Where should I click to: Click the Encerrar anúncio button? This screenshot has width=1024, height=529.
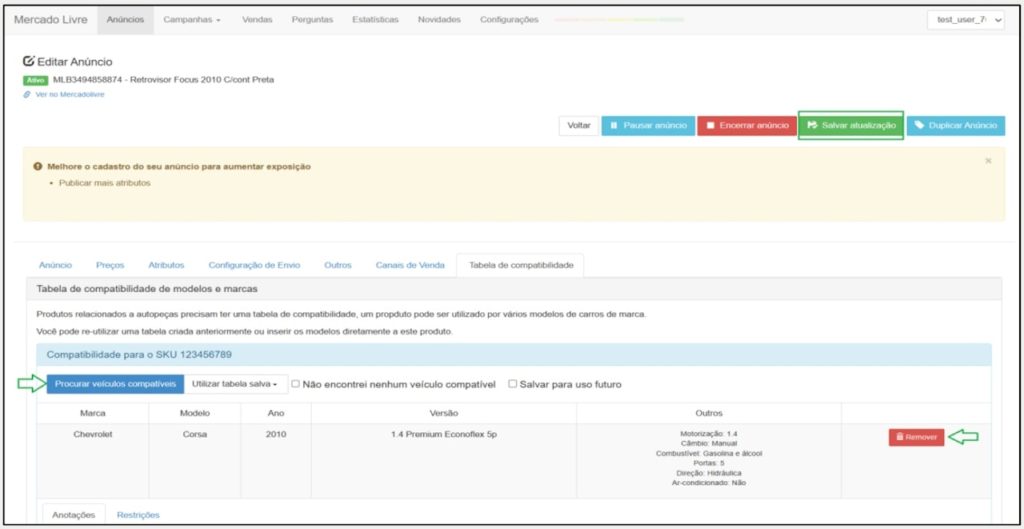tap(747, 125)
